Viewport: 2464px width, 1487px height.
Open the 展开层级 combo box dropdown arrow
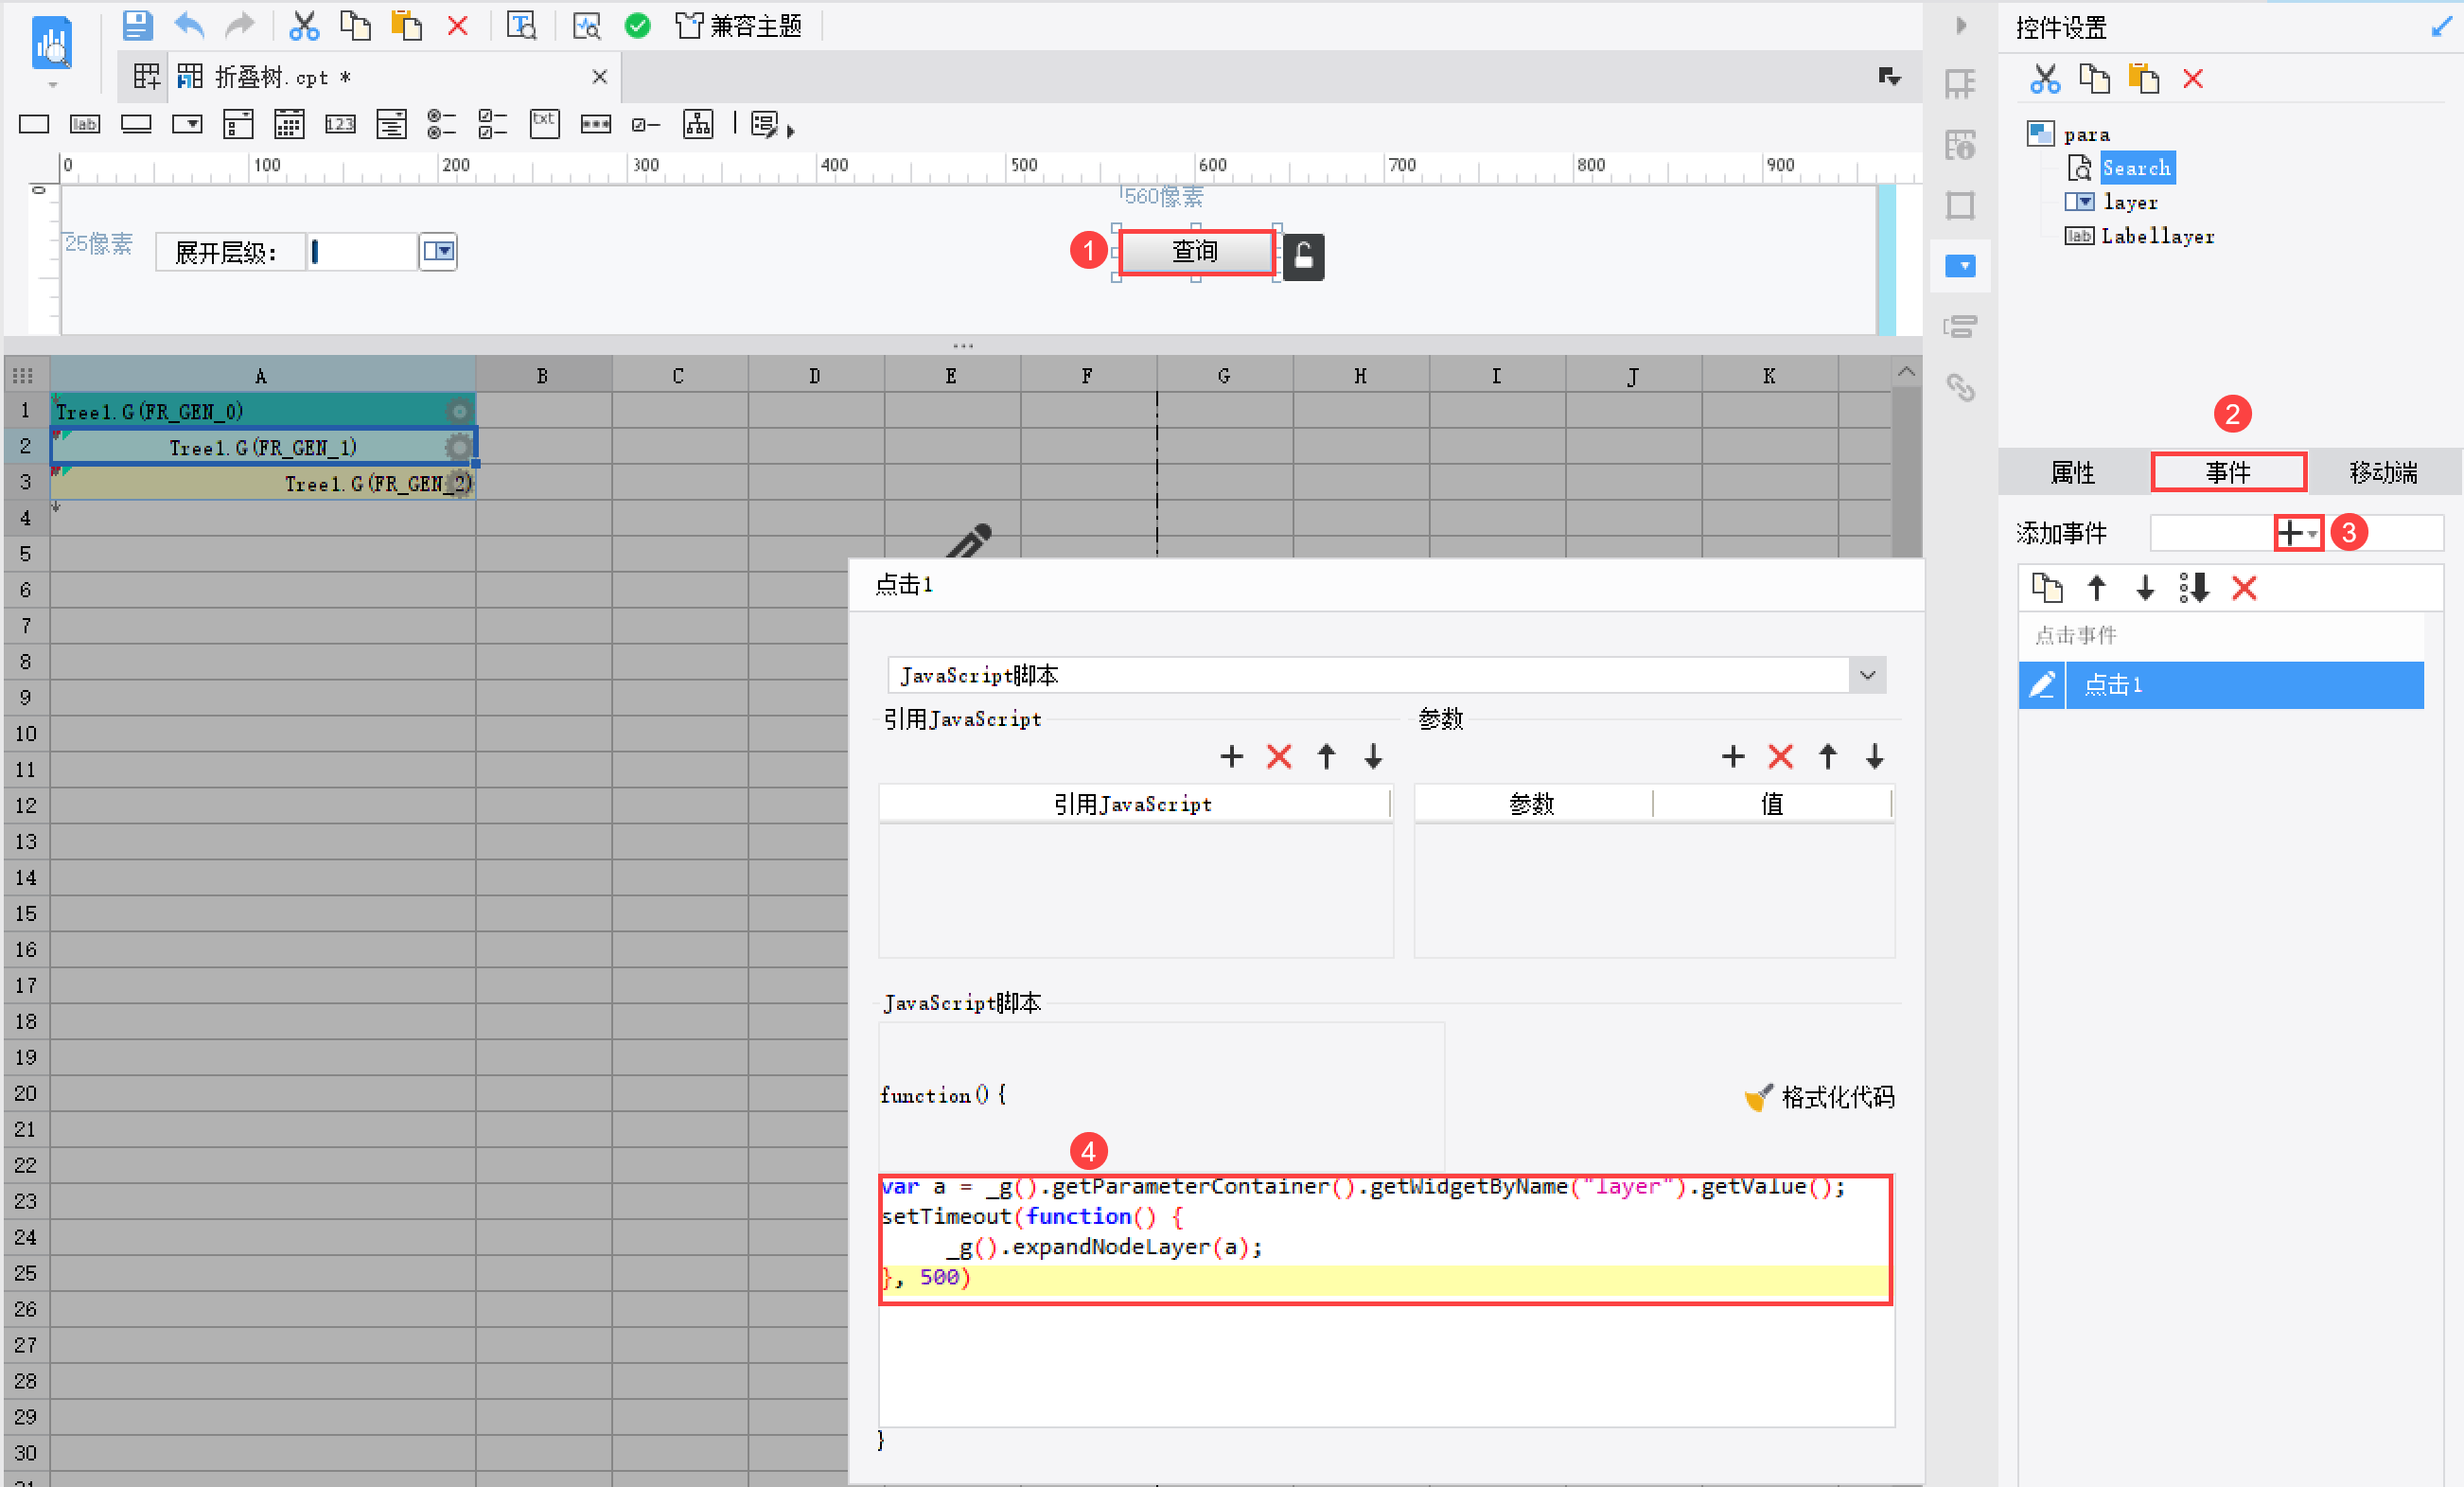(438, 251)
